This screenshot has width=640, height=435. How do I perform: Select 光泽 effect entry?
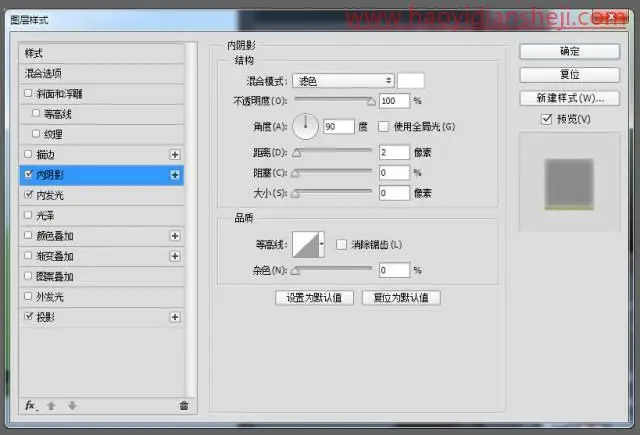click(x=102, y=215)
